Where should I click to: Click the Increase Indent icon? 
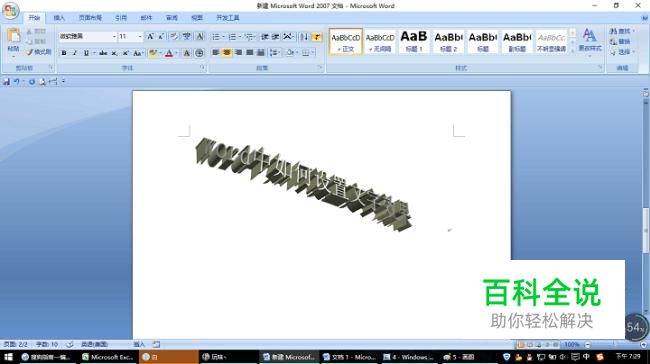point(275,37)
